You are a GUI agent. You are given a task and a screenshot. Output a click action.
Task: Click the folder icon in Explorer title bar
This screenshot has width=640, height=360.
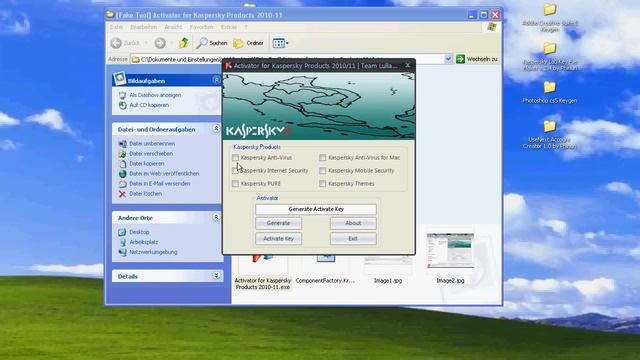click(x=110, y=15)
